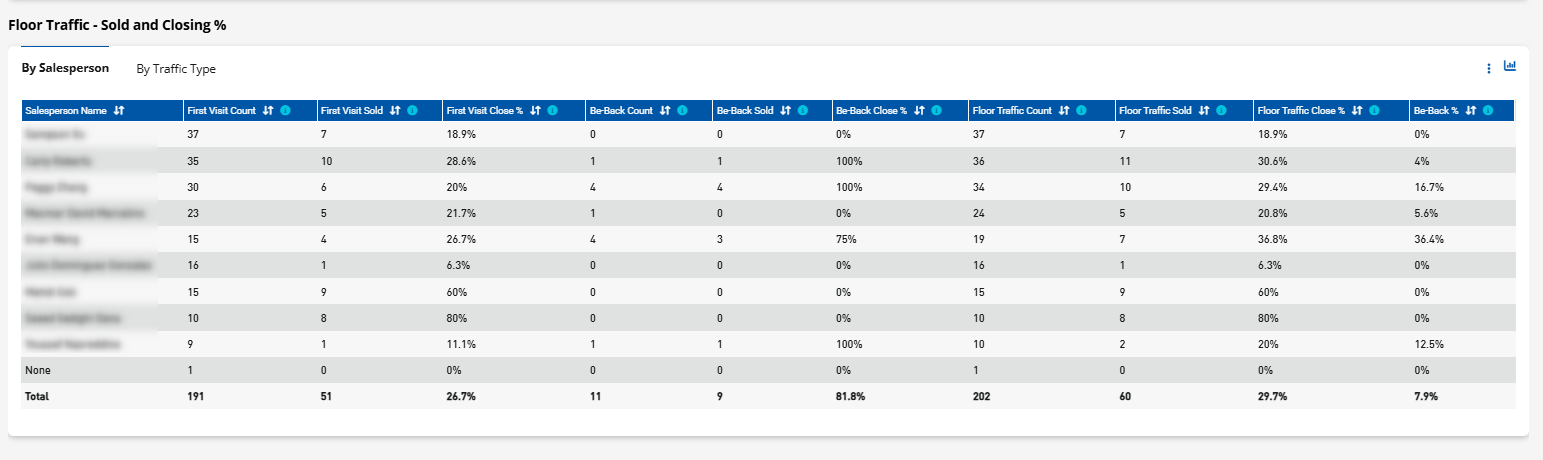Click the First Visit Count header label
Image resolution: width=1543 pixels, height=460 pixels.
tap(222, 111)
